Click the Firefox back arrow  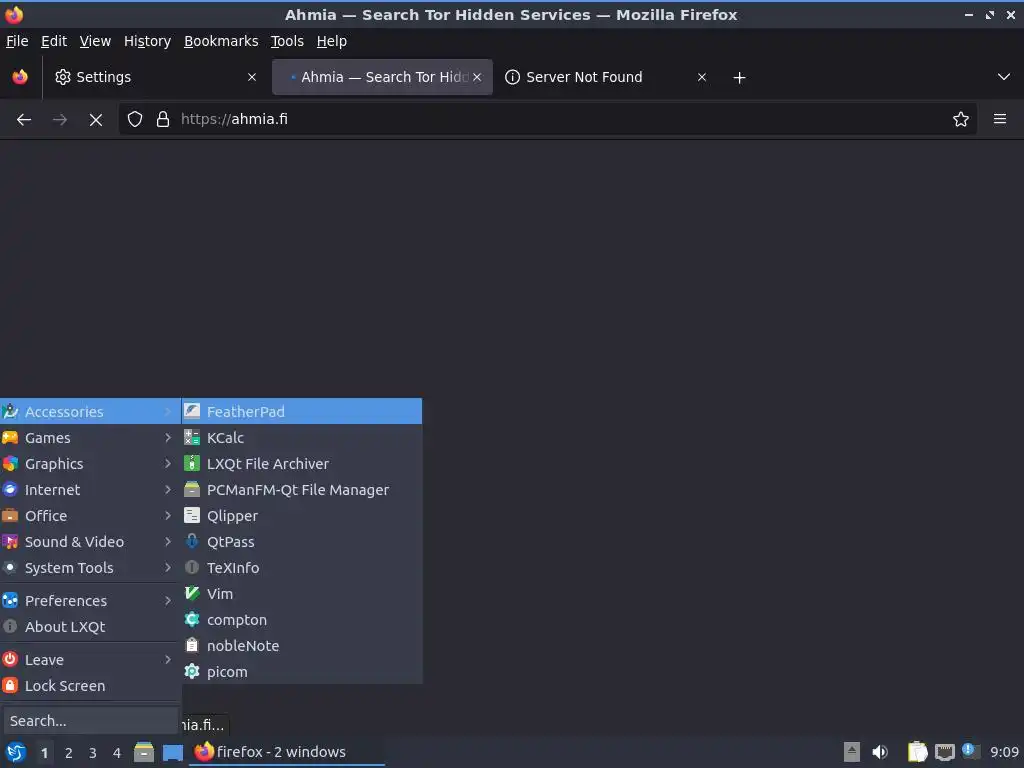(x=24, y=120)
